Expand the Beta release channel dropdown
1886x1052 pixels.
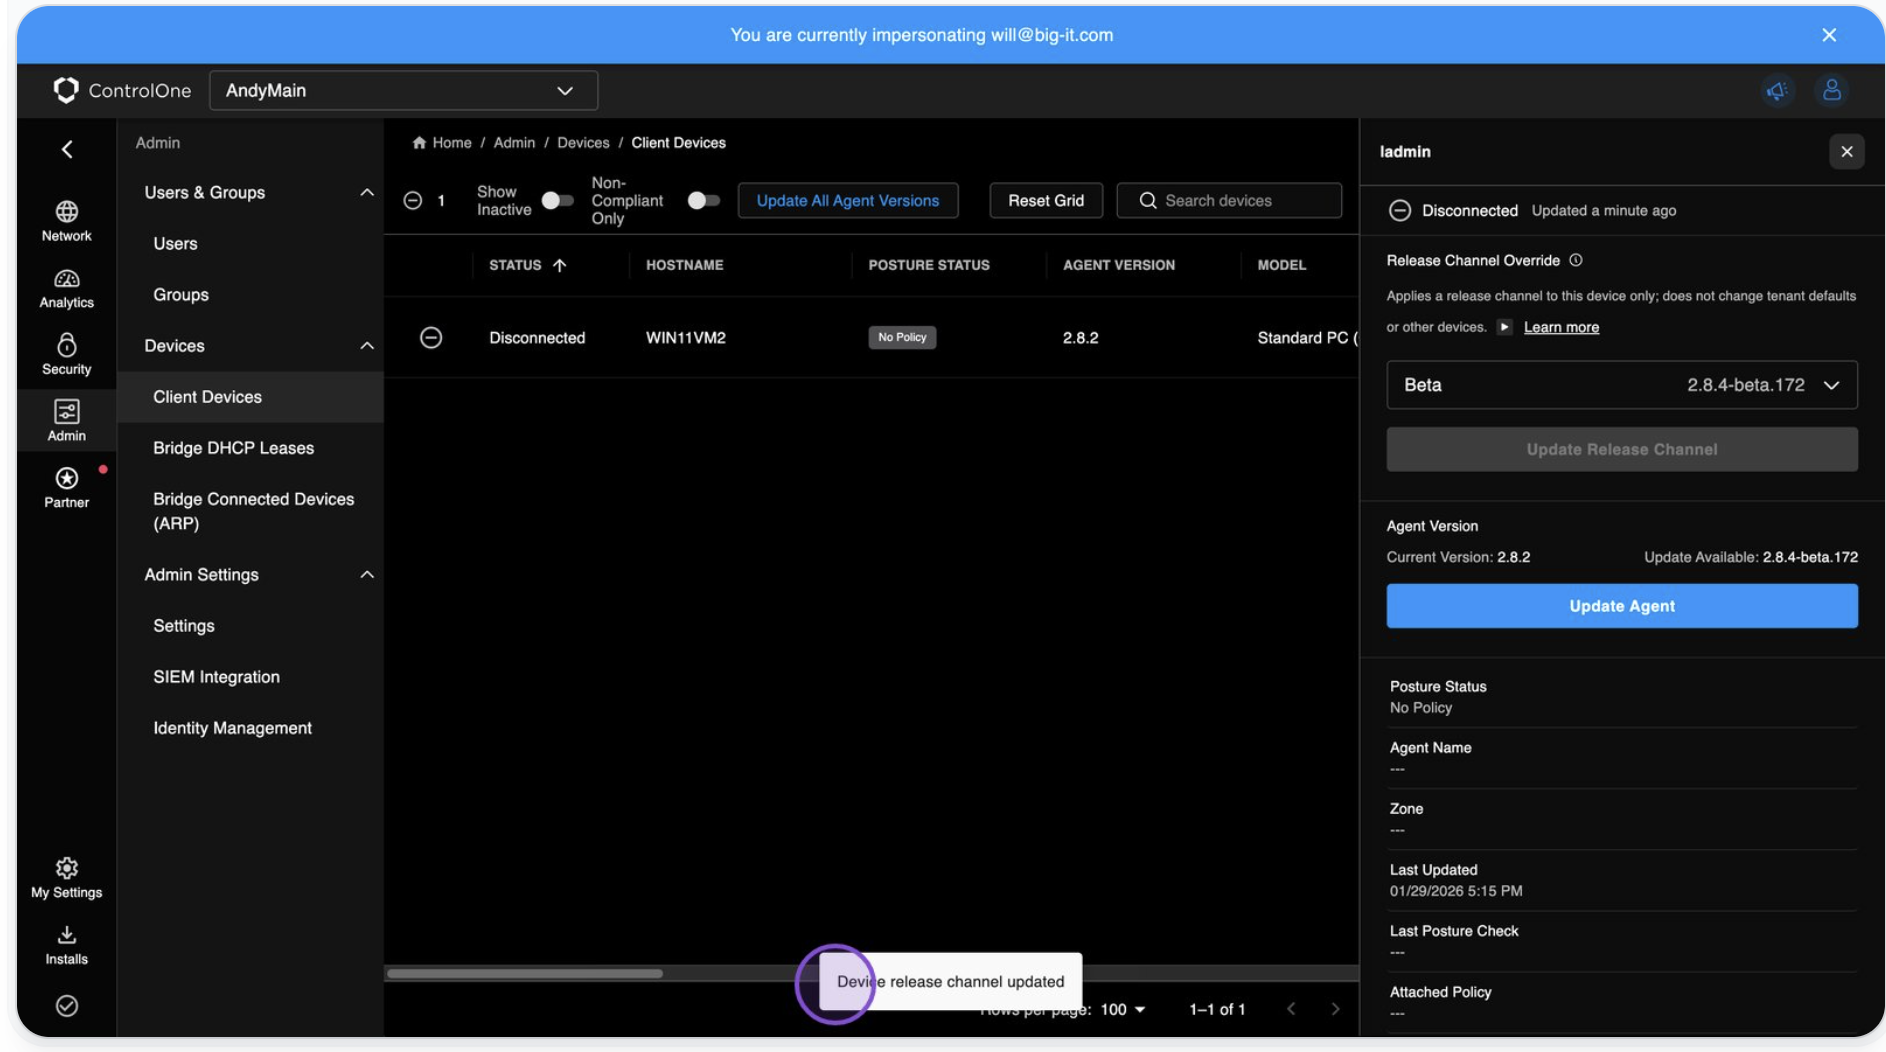tap(1621, 385)
